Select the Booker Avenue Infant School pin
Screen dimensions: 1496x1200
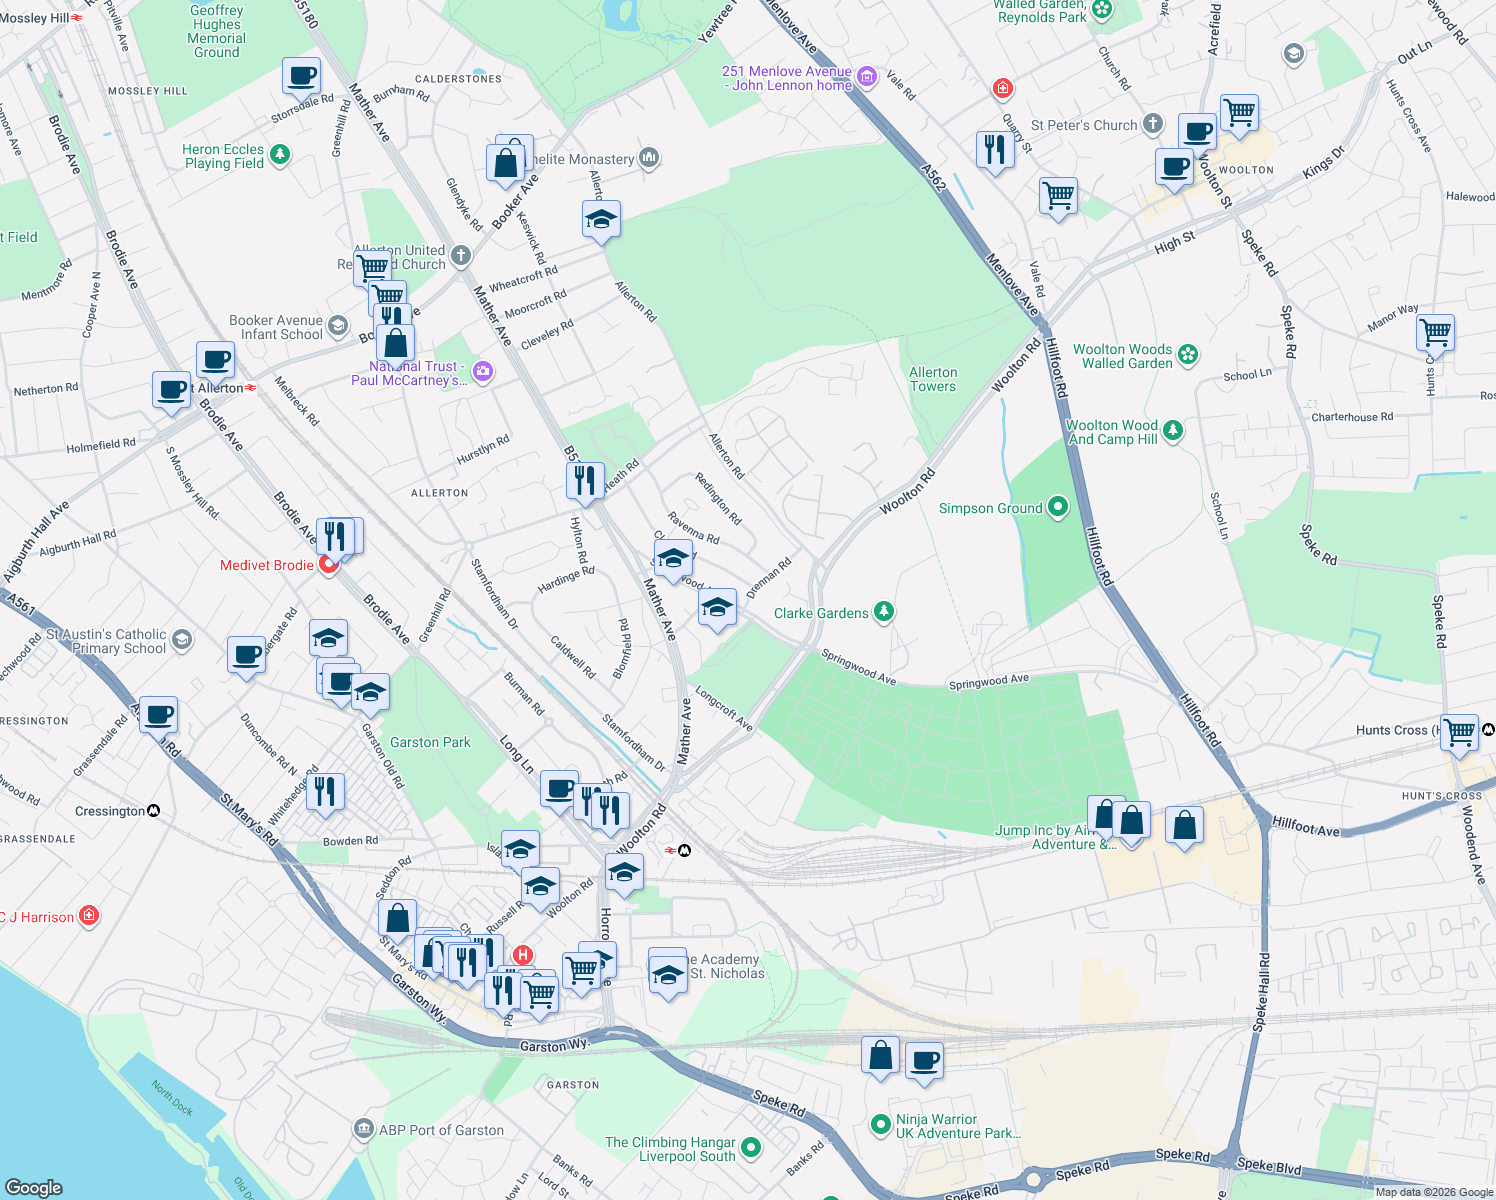pos(338,326)
